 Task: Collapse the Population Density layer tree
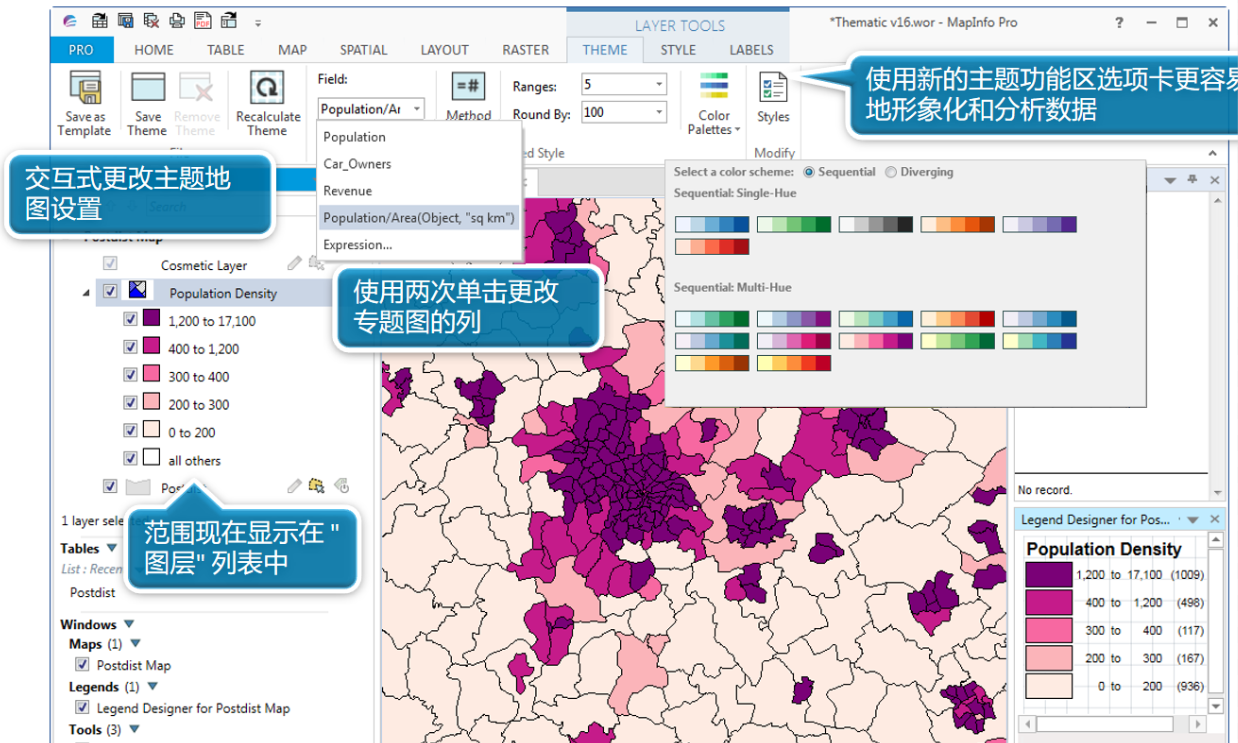(x=85, y=292)
